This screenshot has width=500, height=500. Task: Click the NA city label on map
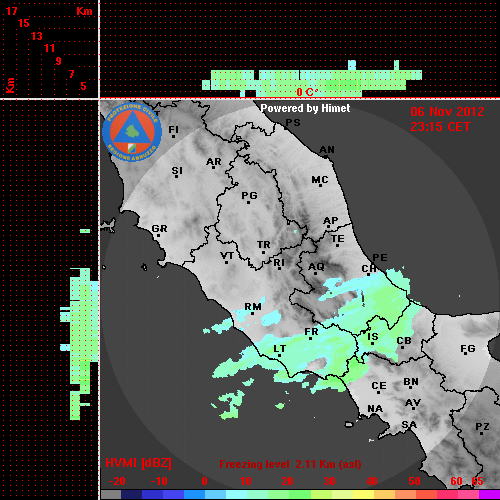click(x=375, y=409)
